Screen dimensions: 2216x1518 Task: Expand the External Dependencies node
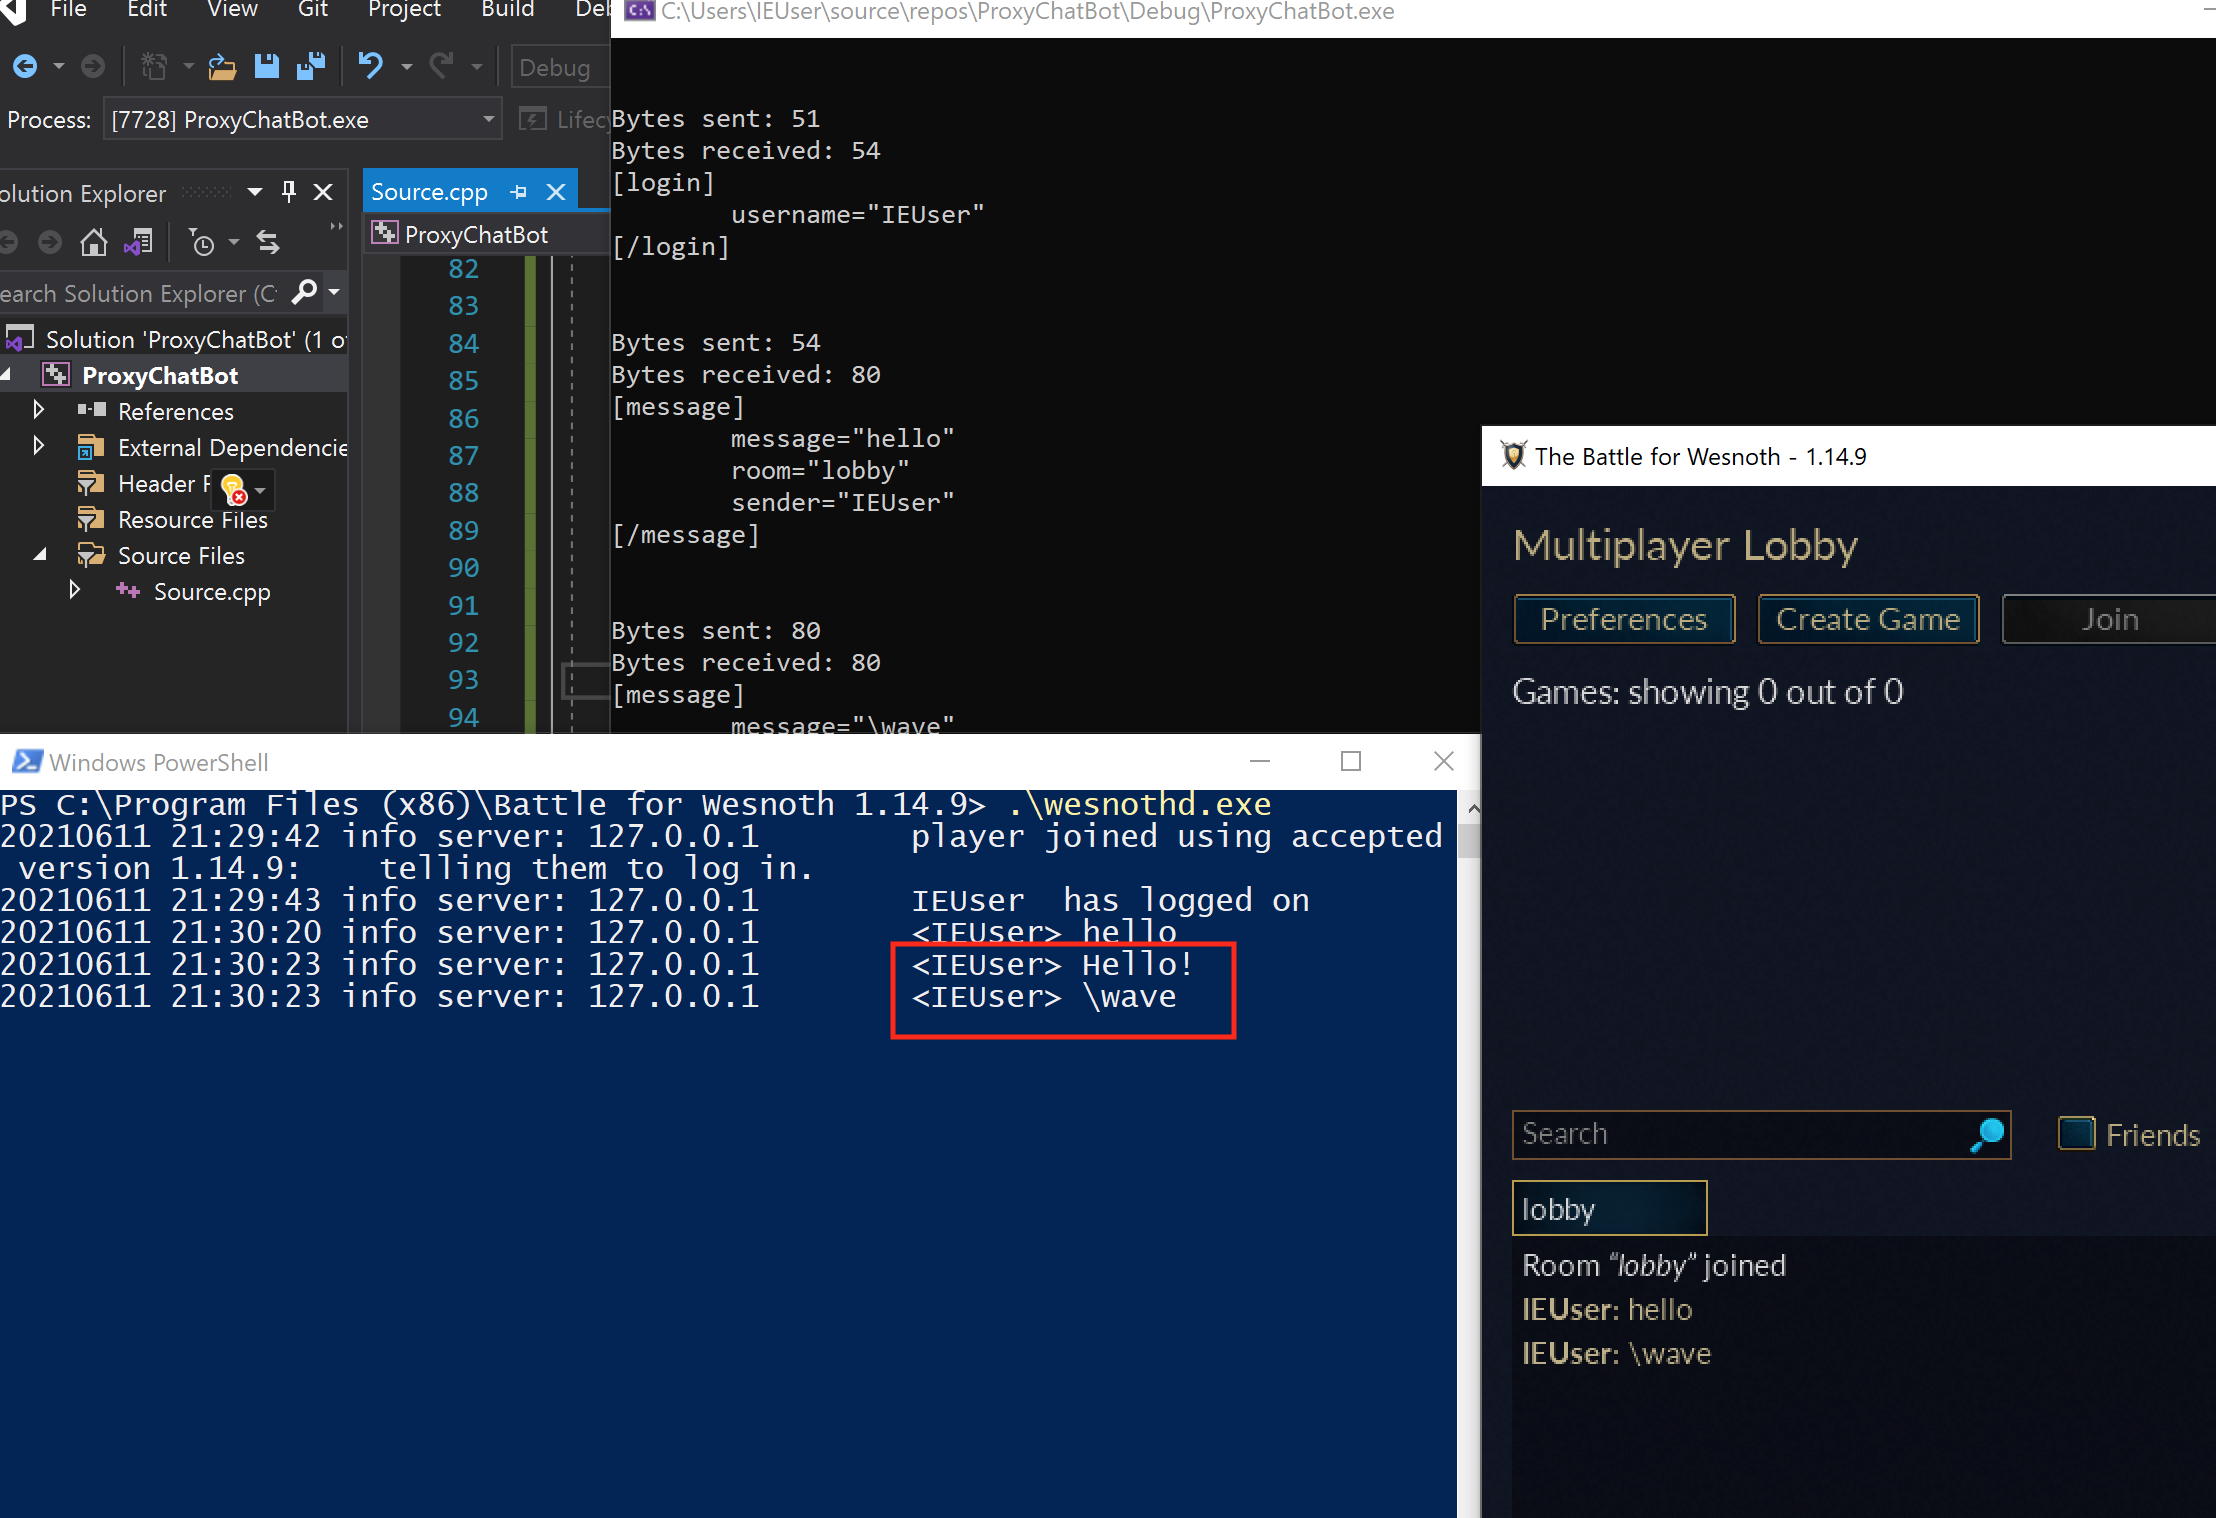click(38, 446)
